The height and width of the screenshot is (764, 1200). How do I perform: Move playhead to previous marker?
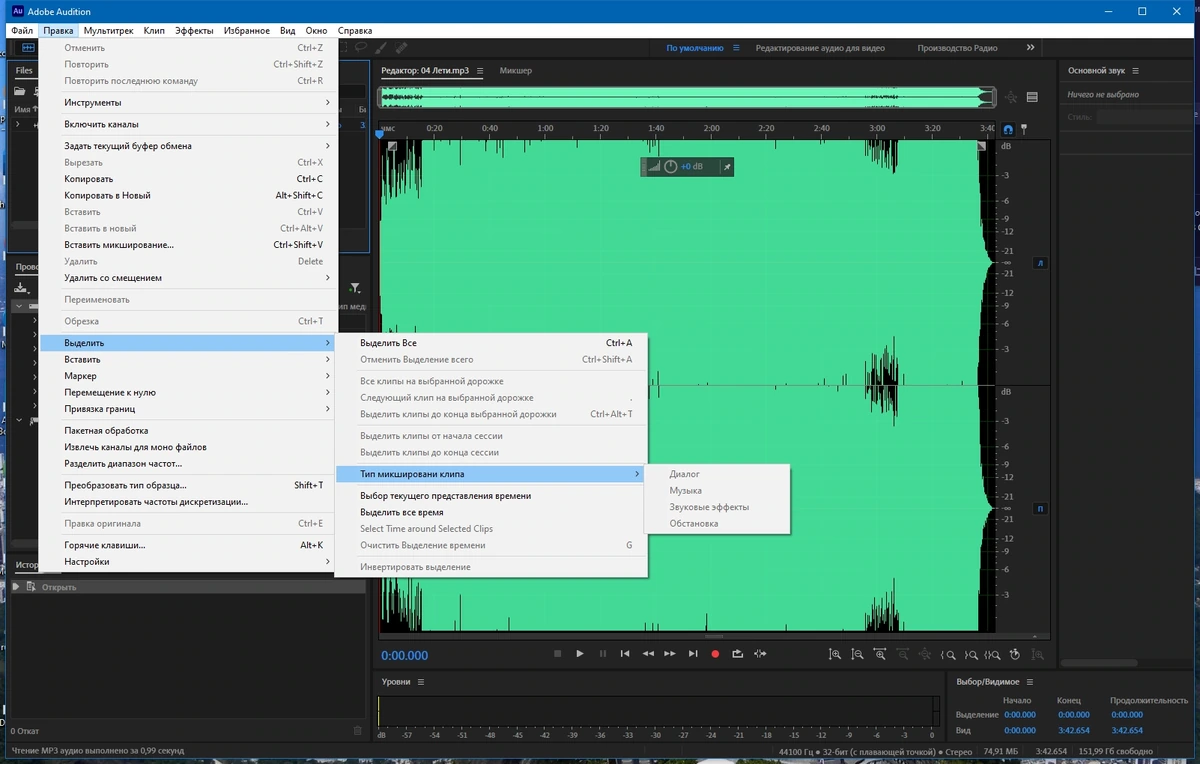[625, 654]
